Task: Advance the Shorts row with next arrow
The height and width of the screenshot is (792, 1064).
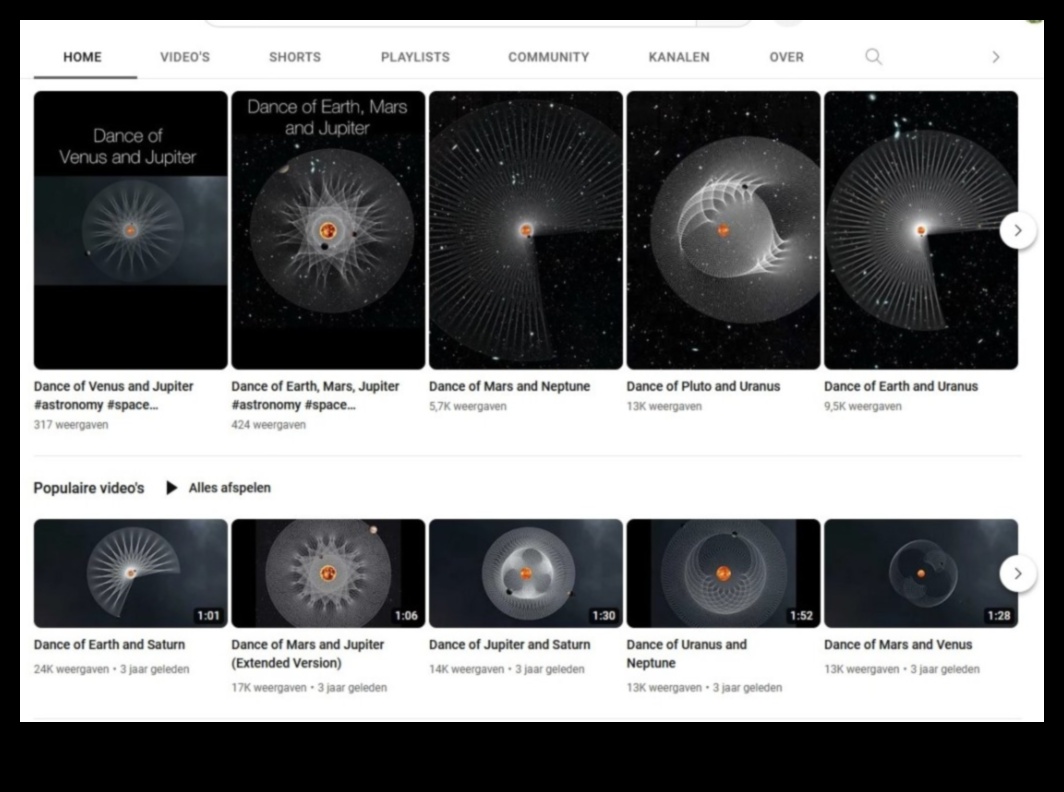Action: pyautogui.click(x=1017, y=230)
